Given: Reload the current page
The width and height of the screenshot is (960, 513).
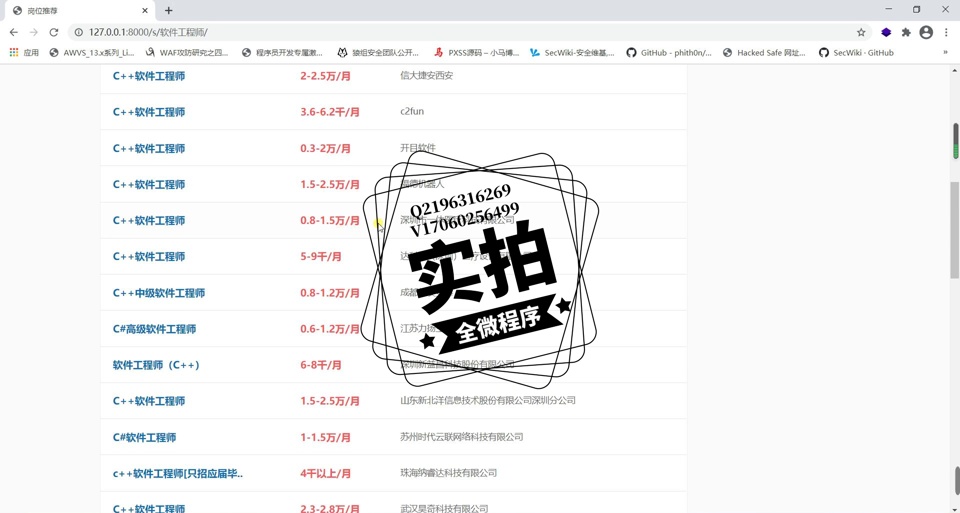Looking at the screenshot, I should click(54, 32).
